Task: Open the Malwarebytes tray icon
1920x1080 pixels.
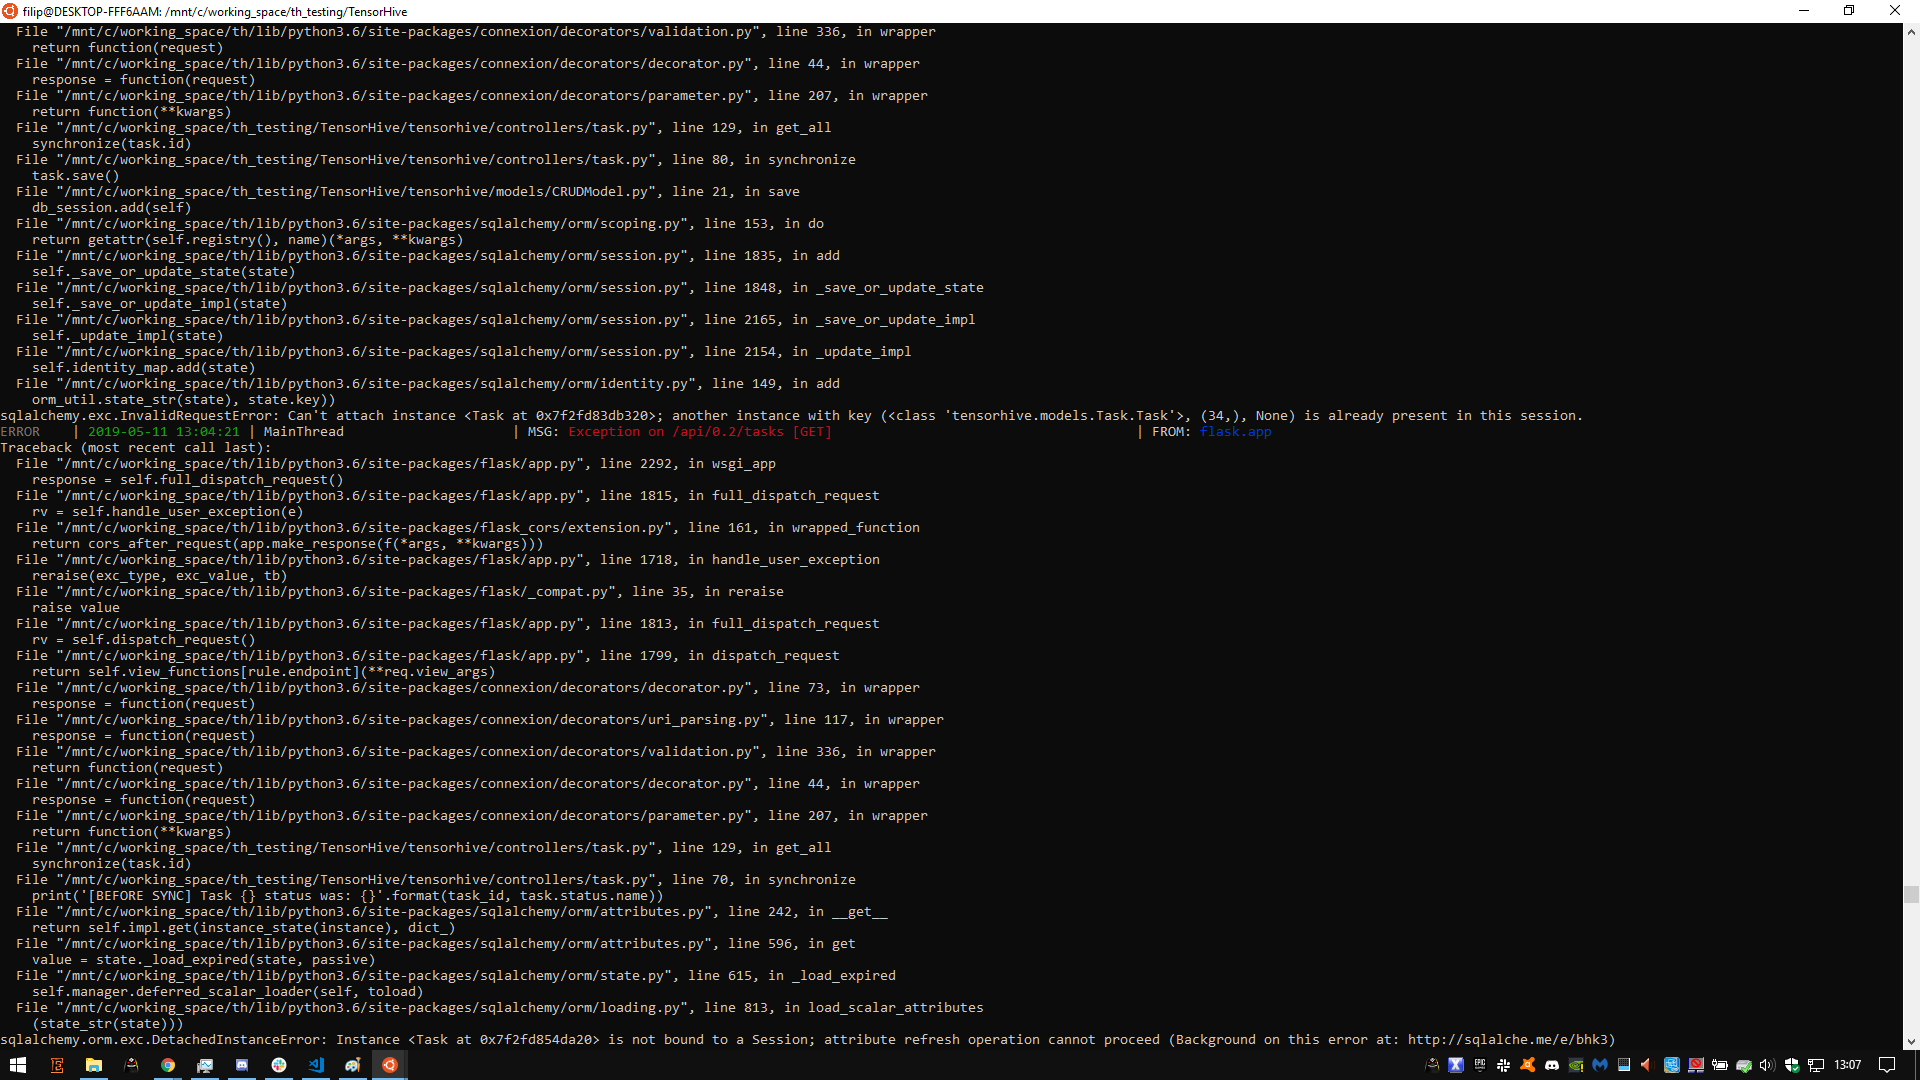Action: point(1600,1065)
